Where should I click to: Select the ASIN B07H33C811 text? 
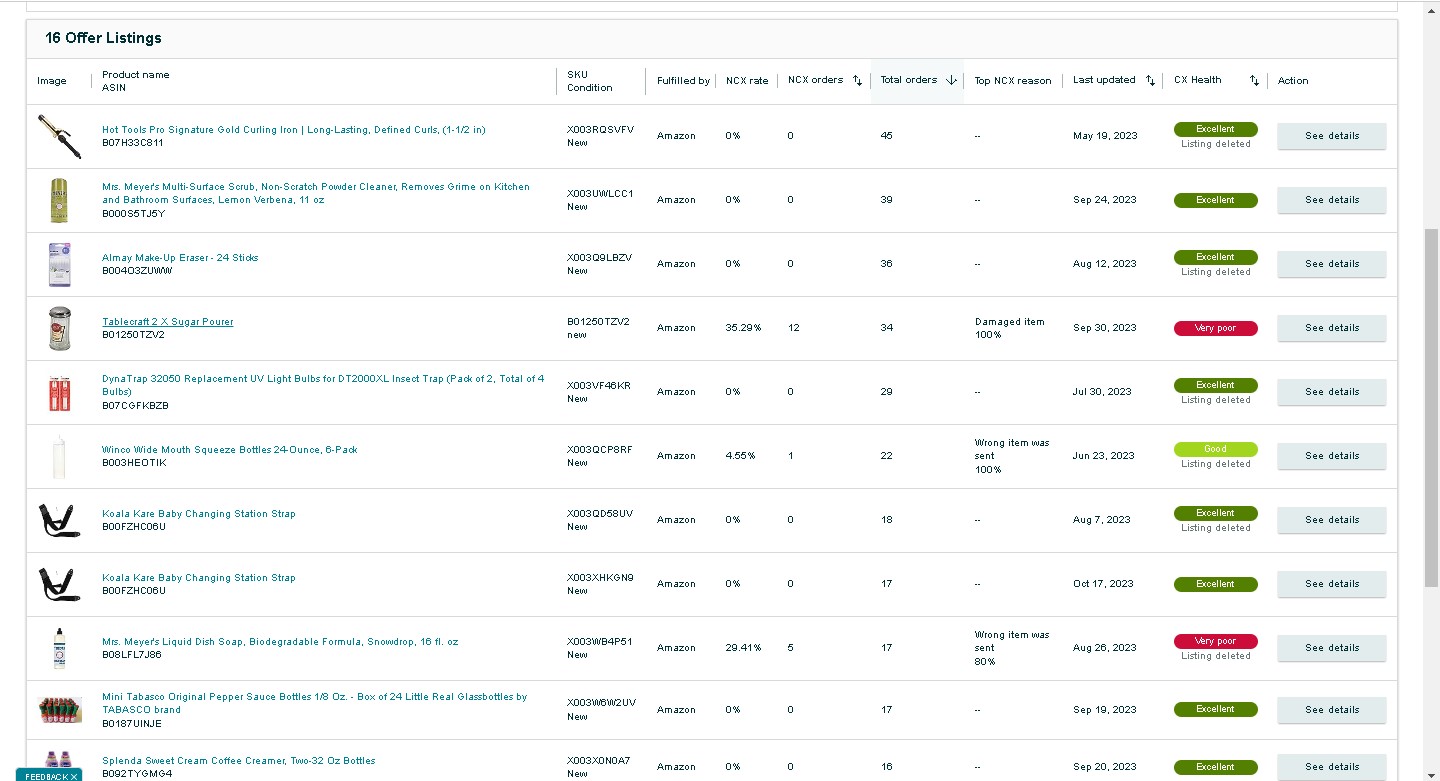pos(133,143)
